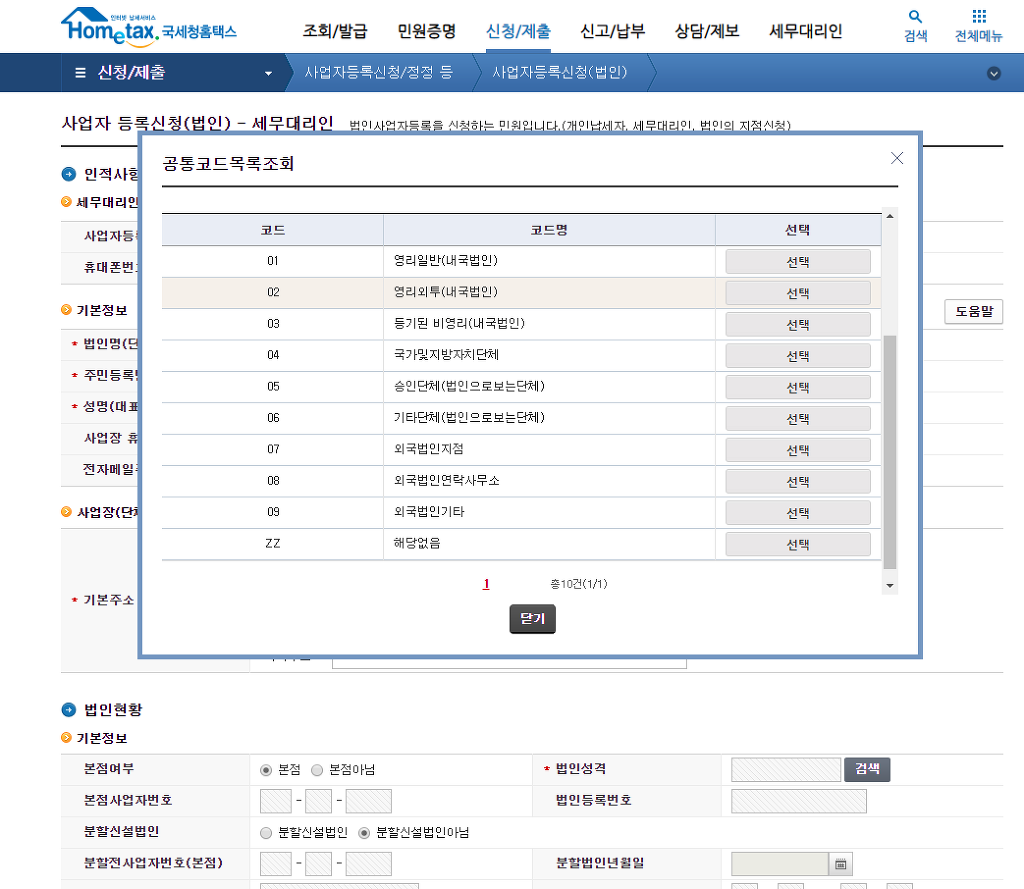Click the Hometax logo
Image resolution: width=1024 pixels, height=889 pixels.
point(148,25)
